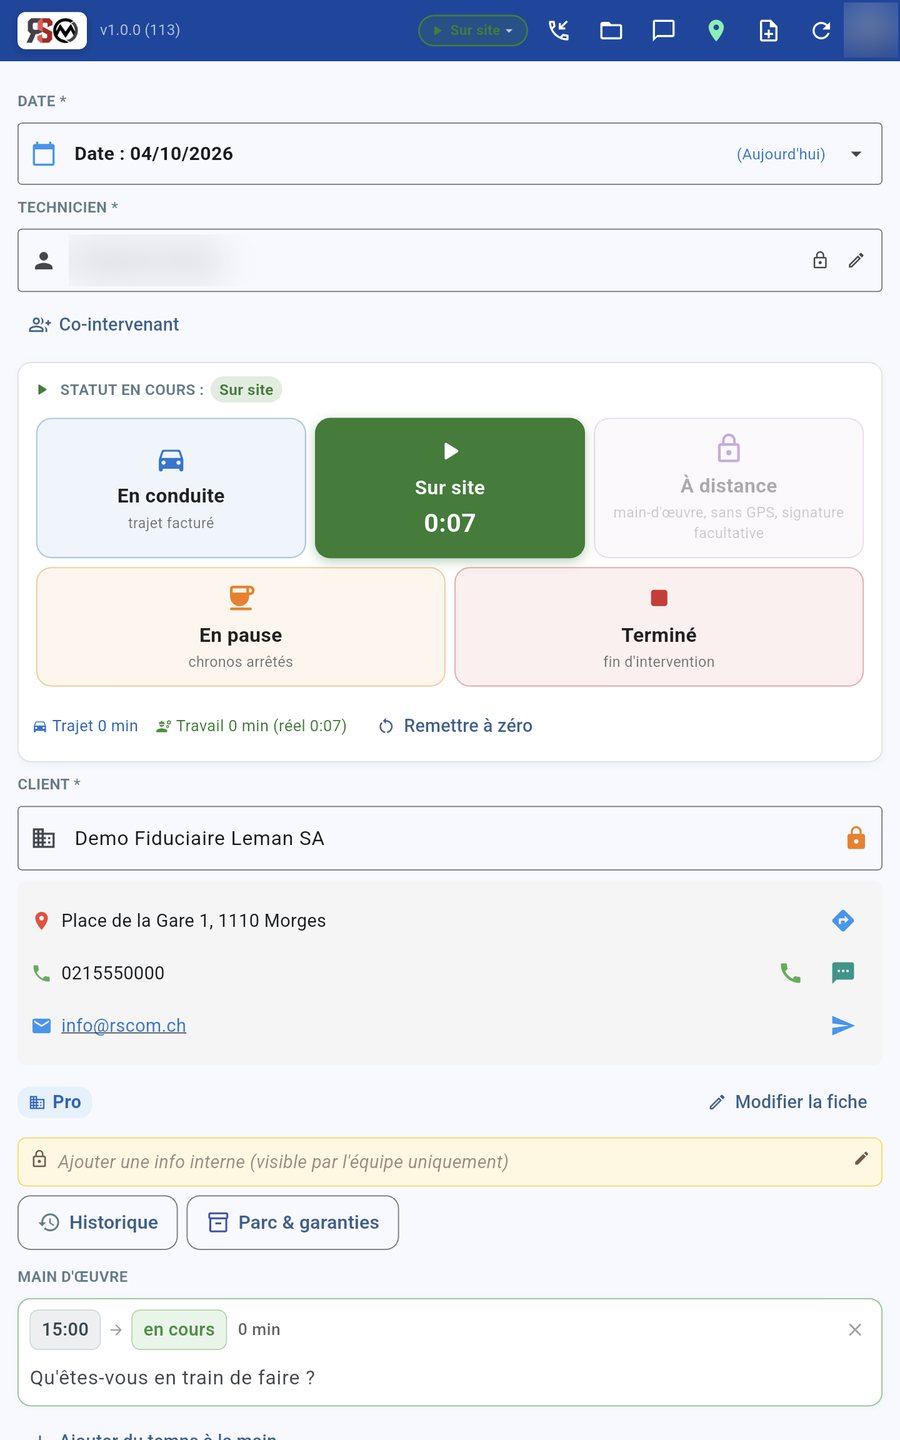This screenshot has width=900, height=1440.
Task: Switch status to En pause
Action: 241,627
